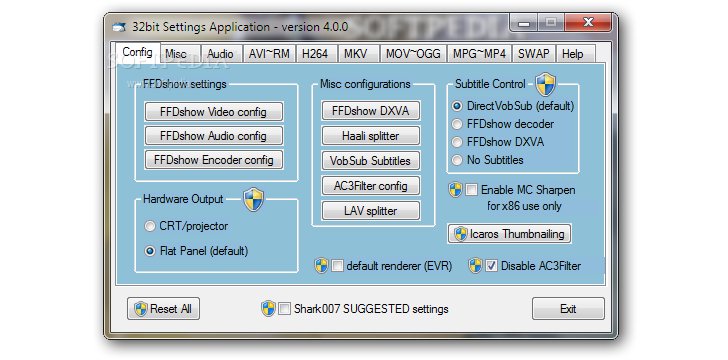The image size is (728, 360).
Task: Click the shield icon next to Shark007 SUGGESTED settings
Action: click(x=268, y=308)
